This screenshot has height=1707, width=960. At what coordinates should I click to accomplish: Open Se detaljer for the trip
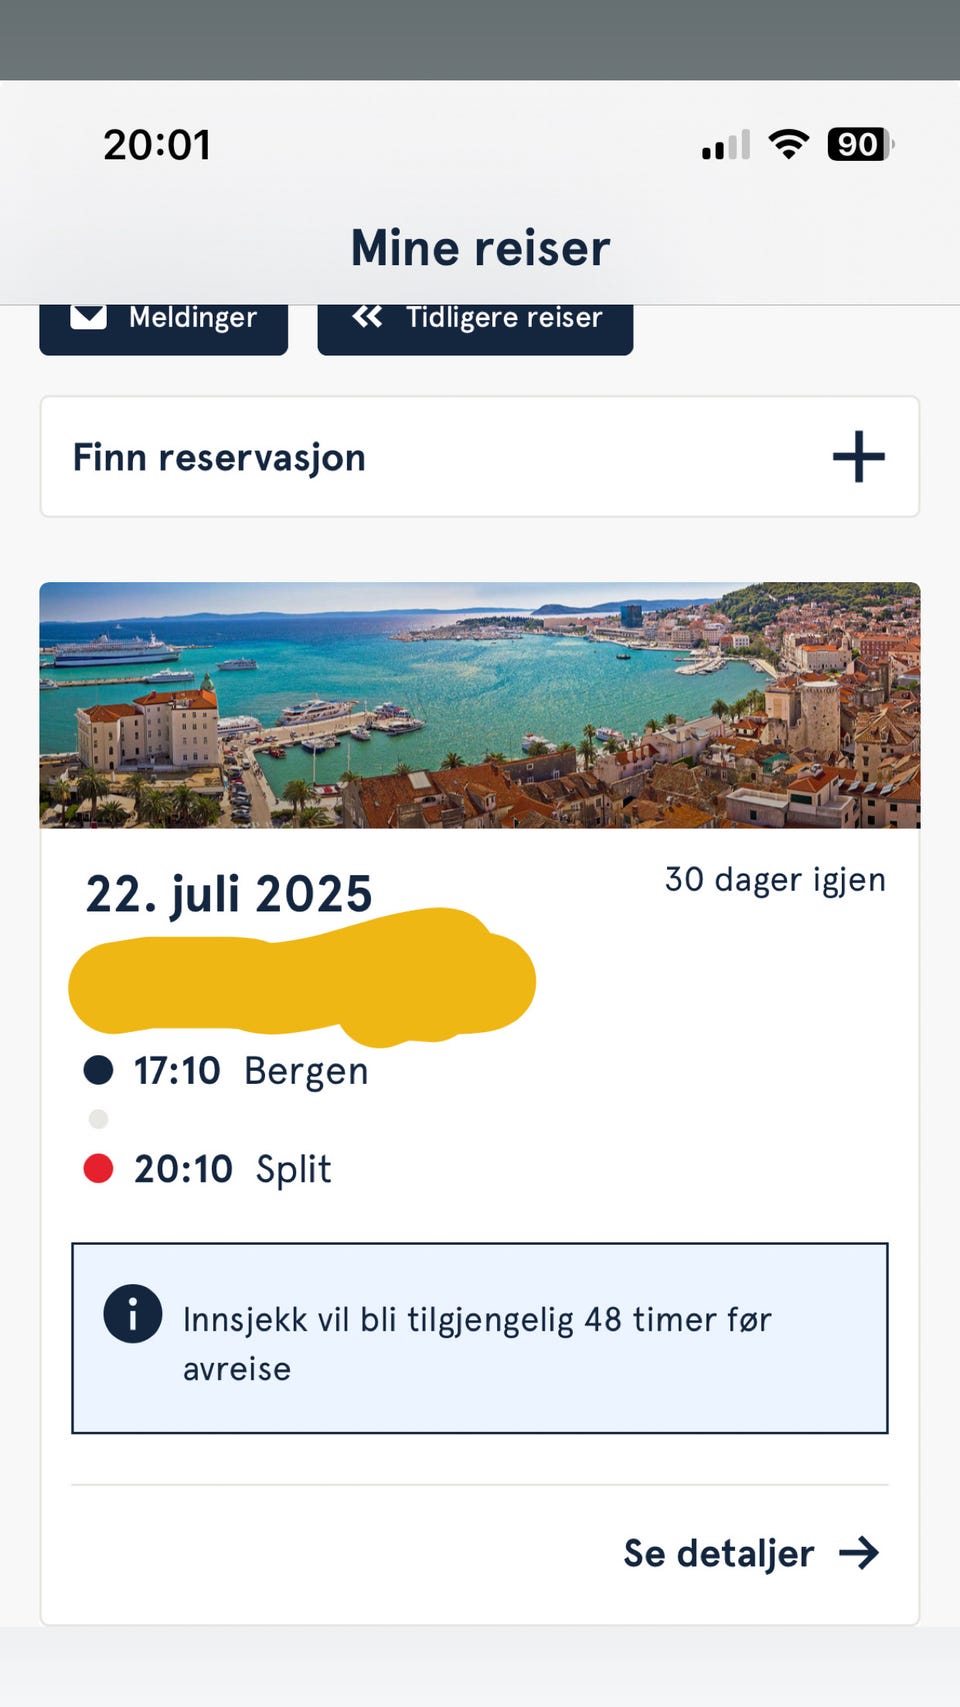click(x=718, y=1553)
